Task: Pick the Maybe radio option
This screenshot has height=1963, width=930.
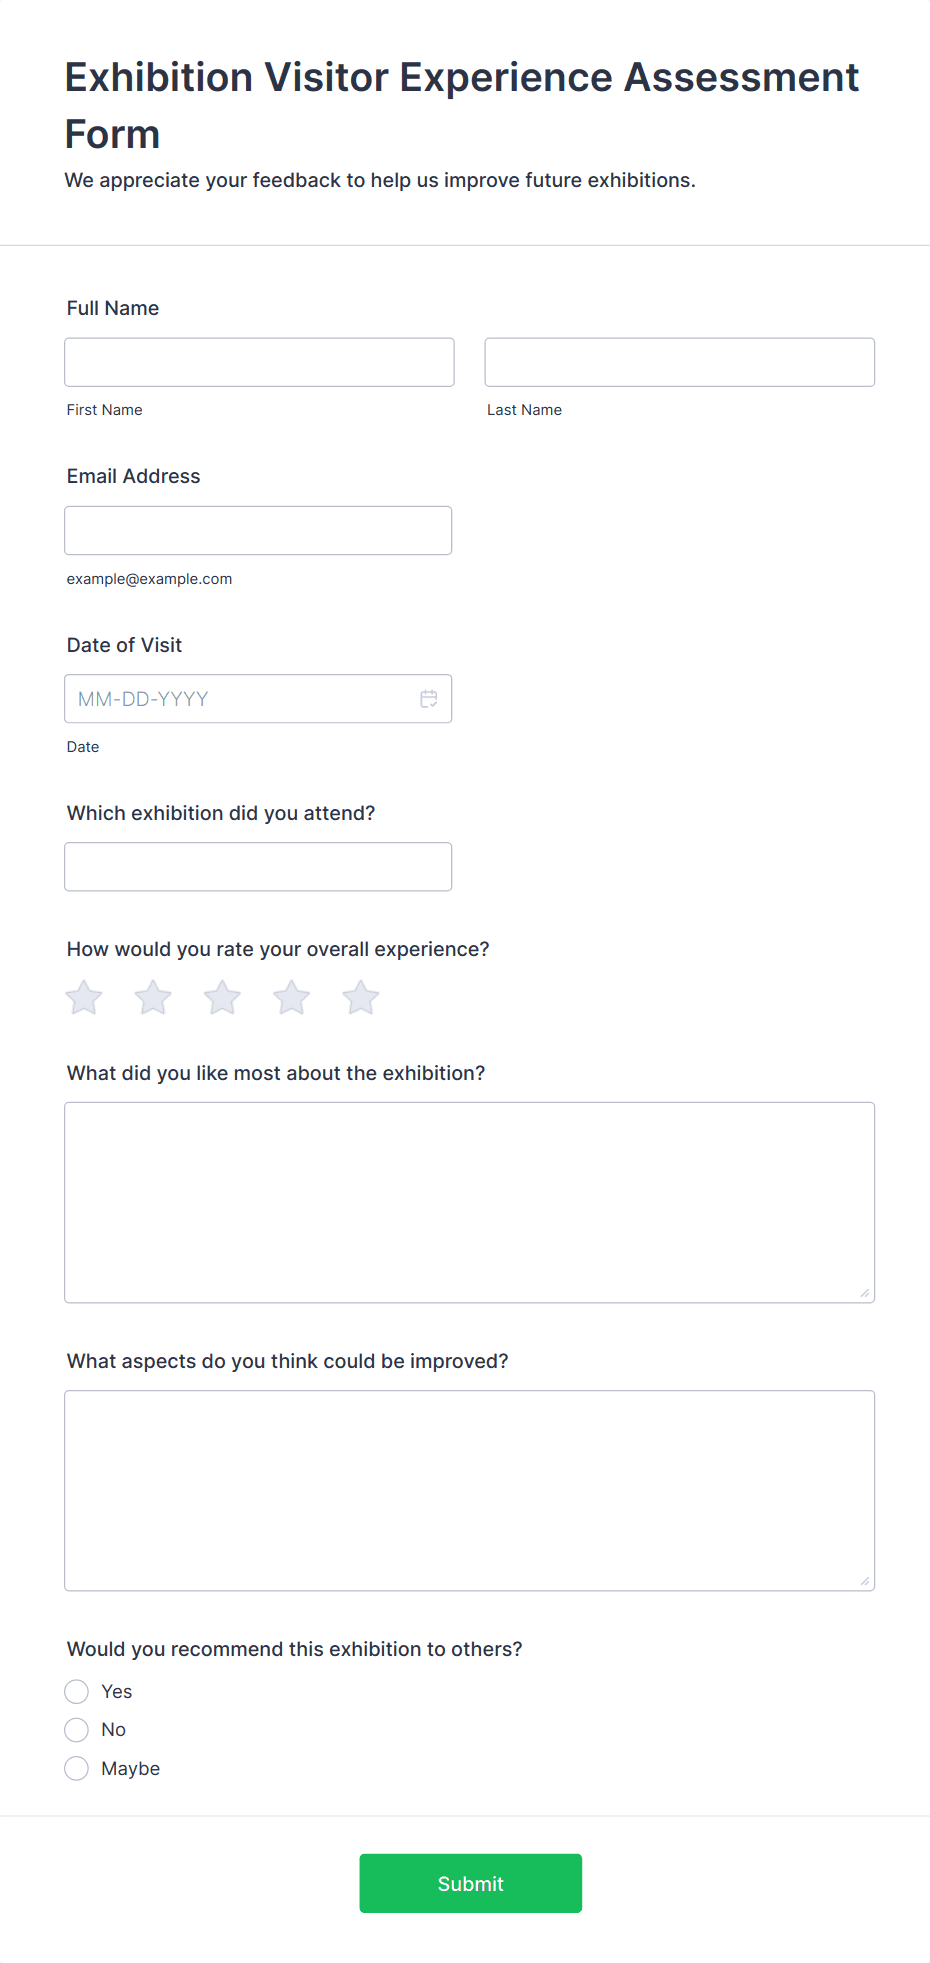Action: (x=77, y=1769)
